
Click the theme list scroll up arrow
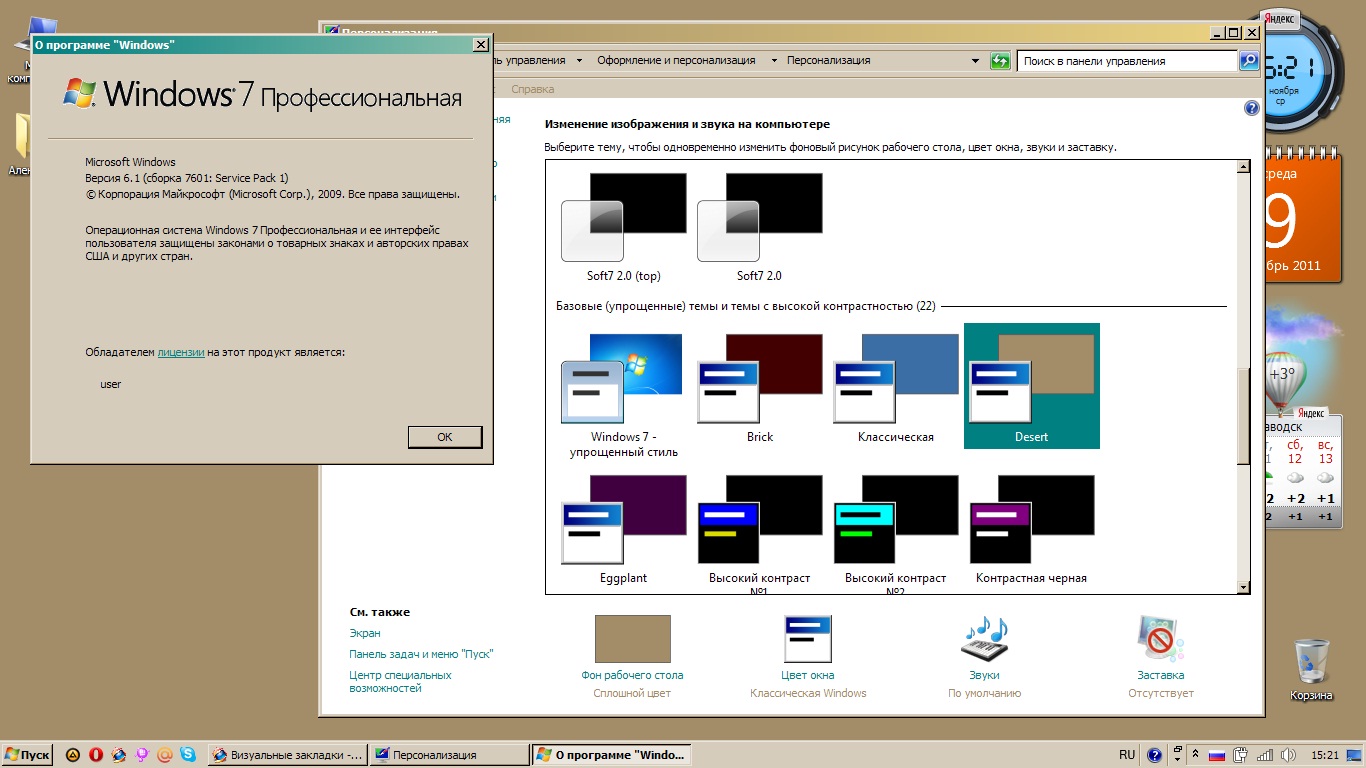[1243, 167]
